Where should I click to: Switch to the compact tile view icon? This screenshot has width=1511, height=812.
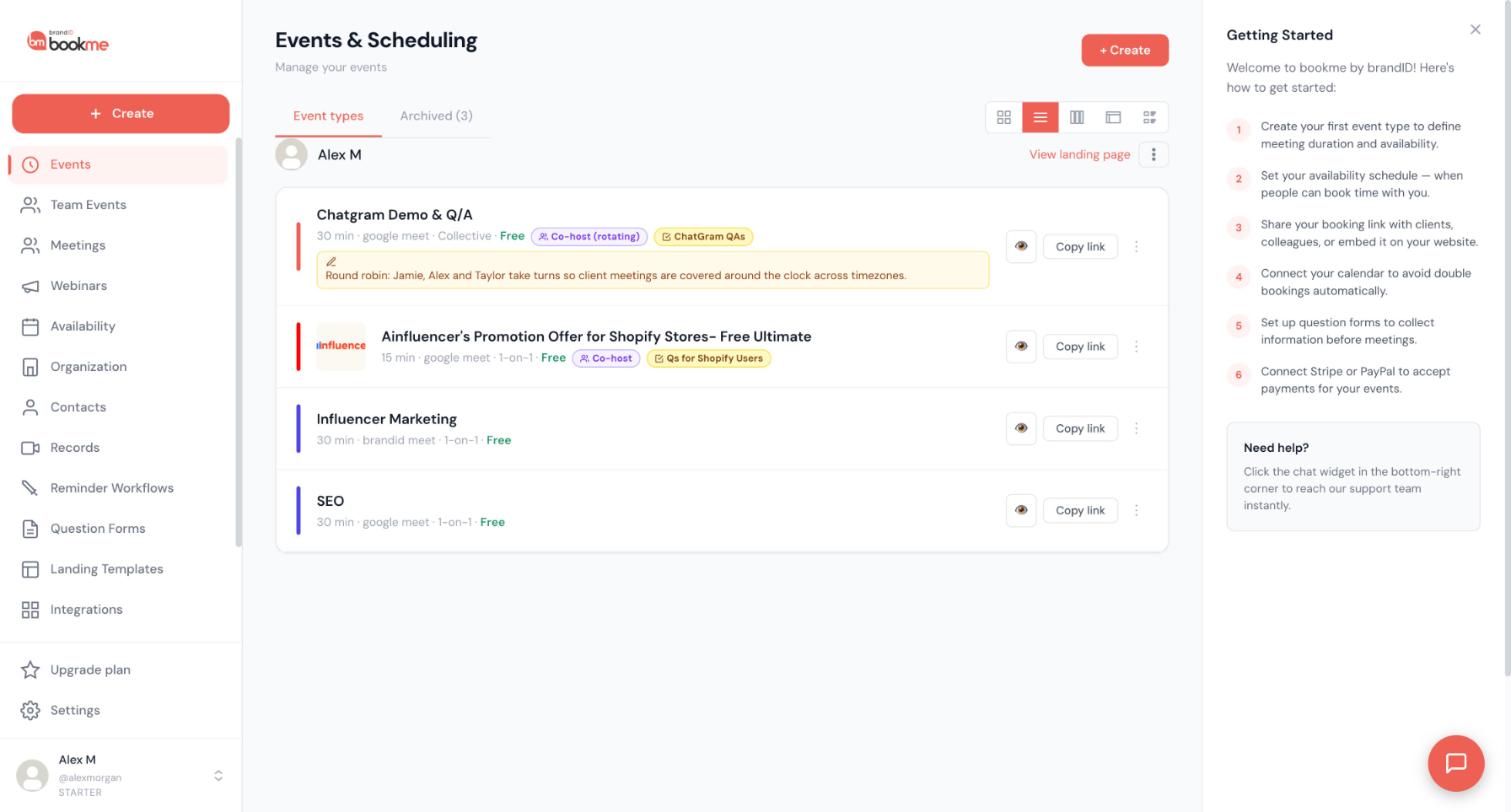point(1149,117)
